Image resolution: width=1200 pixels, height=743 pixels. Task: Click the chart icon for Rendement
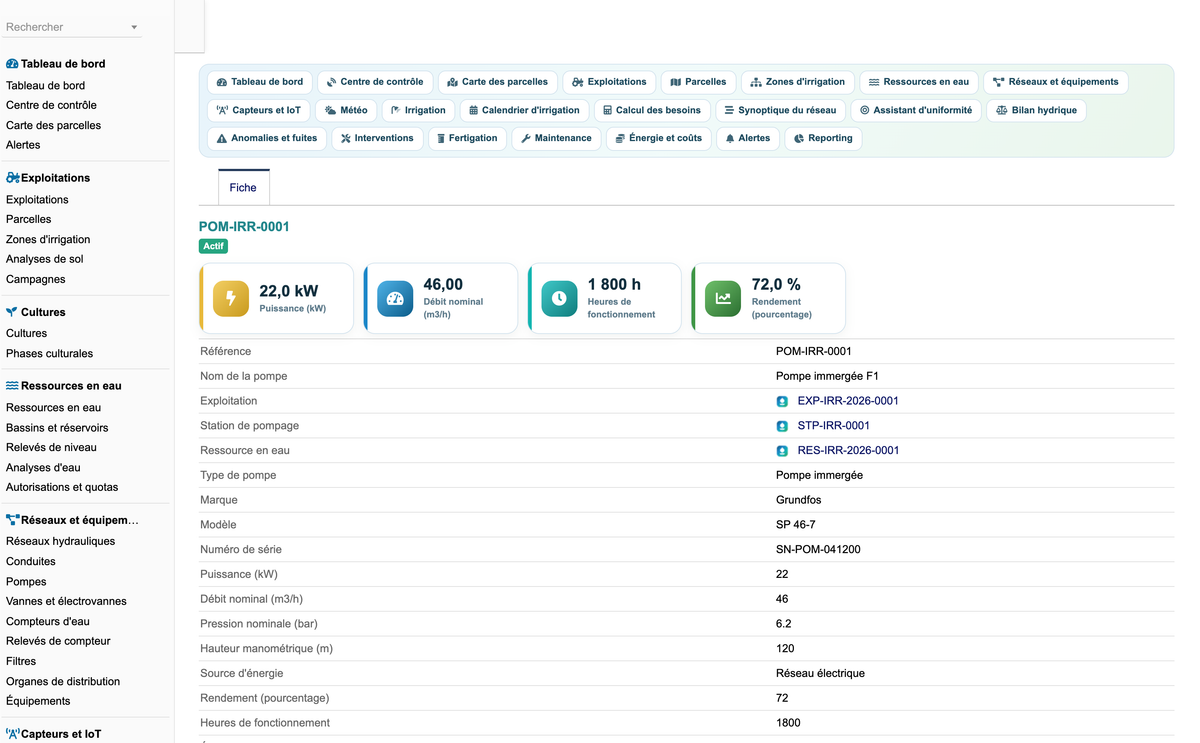[723, 298]
